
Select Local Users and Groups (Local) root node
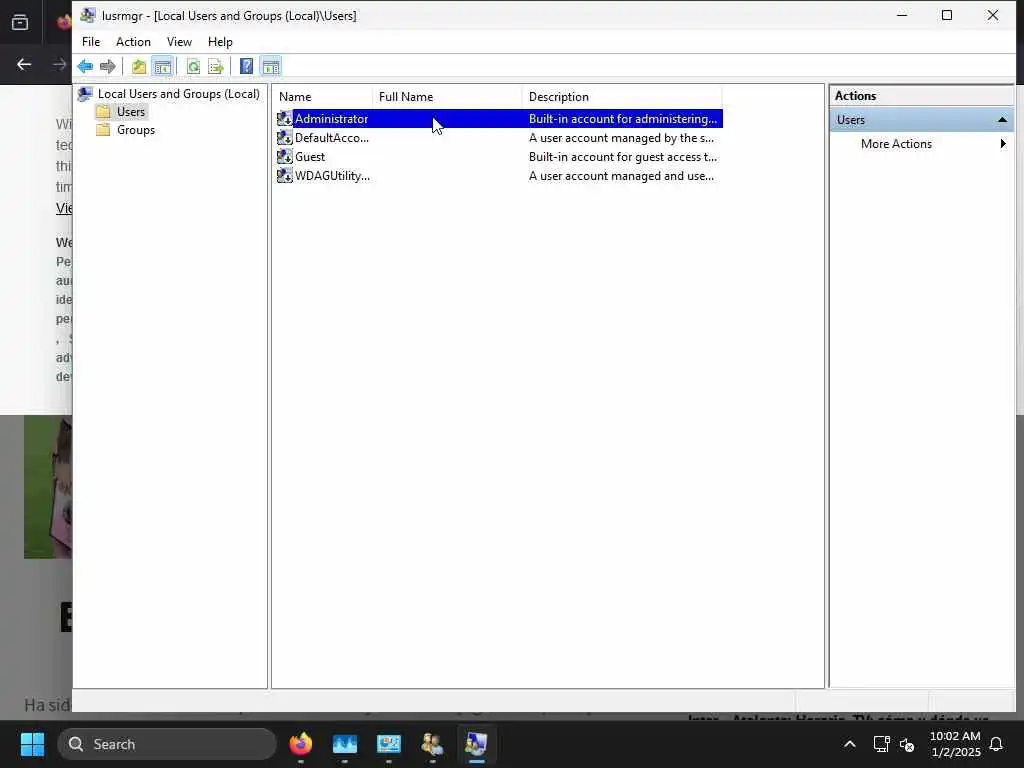(178, 94)
